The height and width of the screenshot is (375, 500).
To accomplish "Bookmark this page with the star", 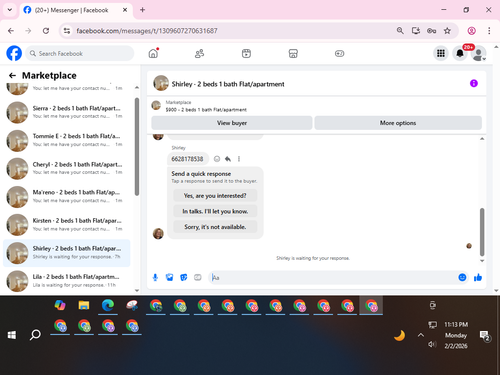I will pos(447,31).
